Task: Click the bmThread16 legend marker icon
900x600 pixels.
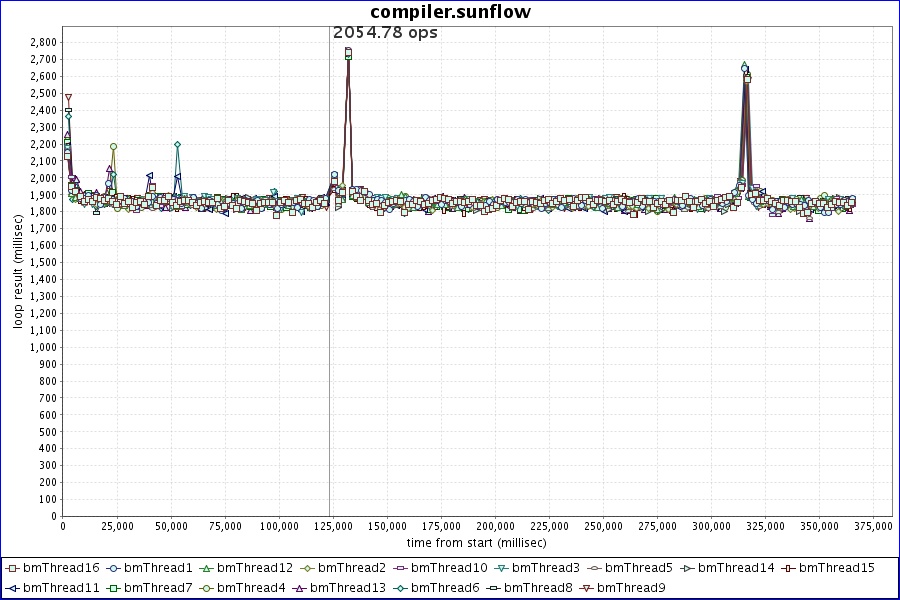Action: pyautogui.click(x=12, y=568)
